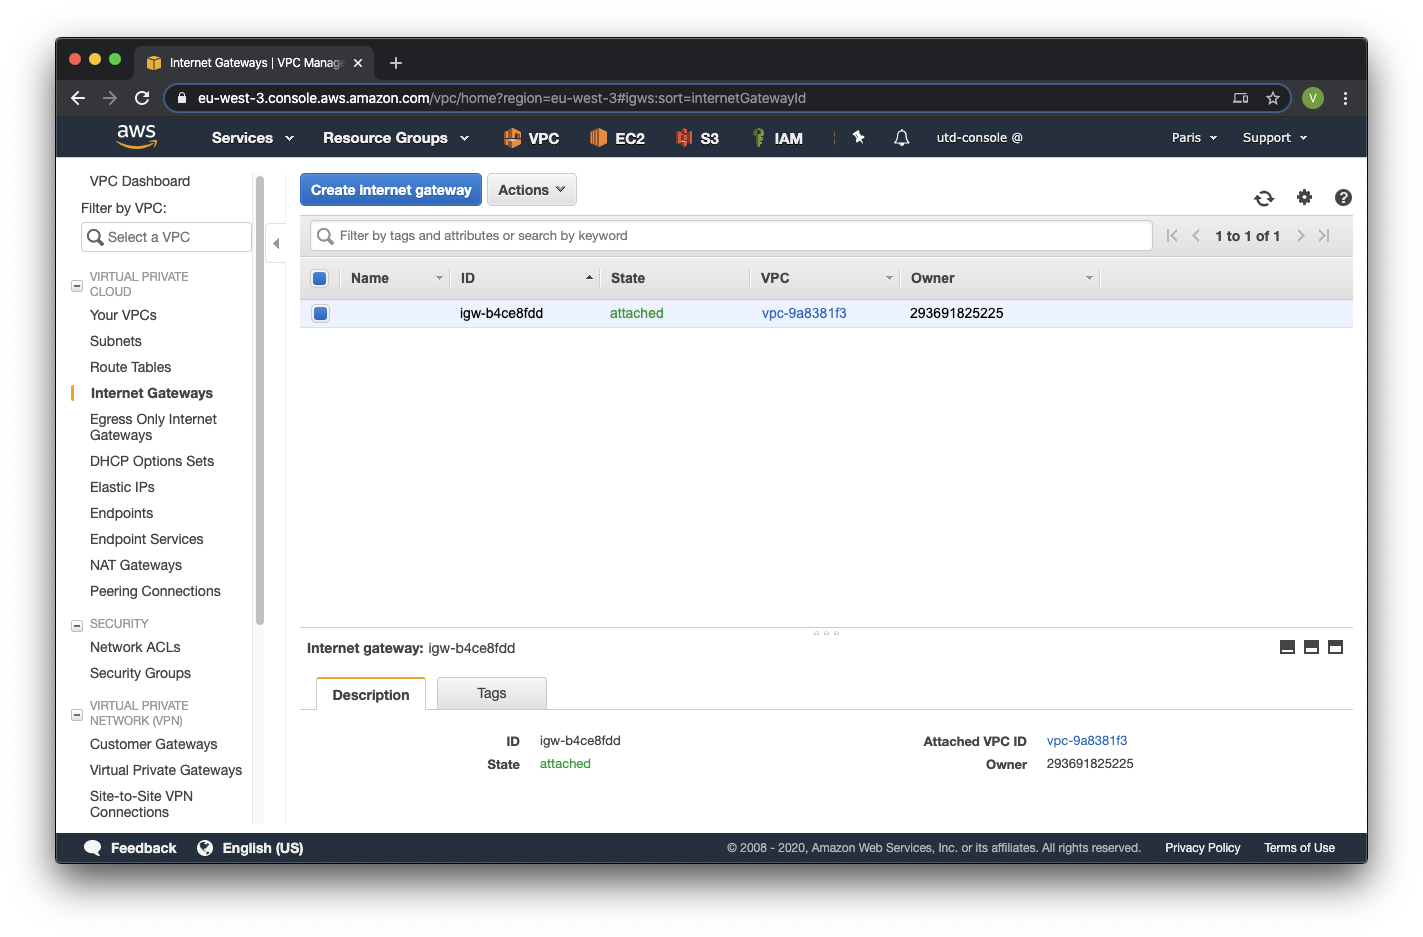This screenshot has width=1423, height=937.
Task: Switch to the Tags tab
Action: click(x=492, y=693)
